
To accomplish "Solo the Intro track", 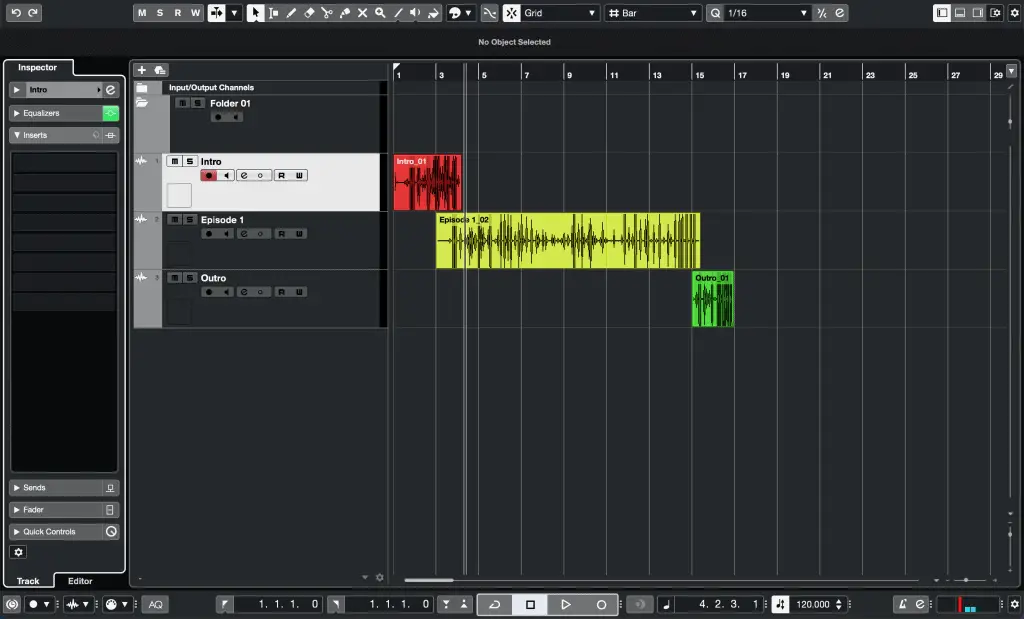I will [x=189, y=161].
